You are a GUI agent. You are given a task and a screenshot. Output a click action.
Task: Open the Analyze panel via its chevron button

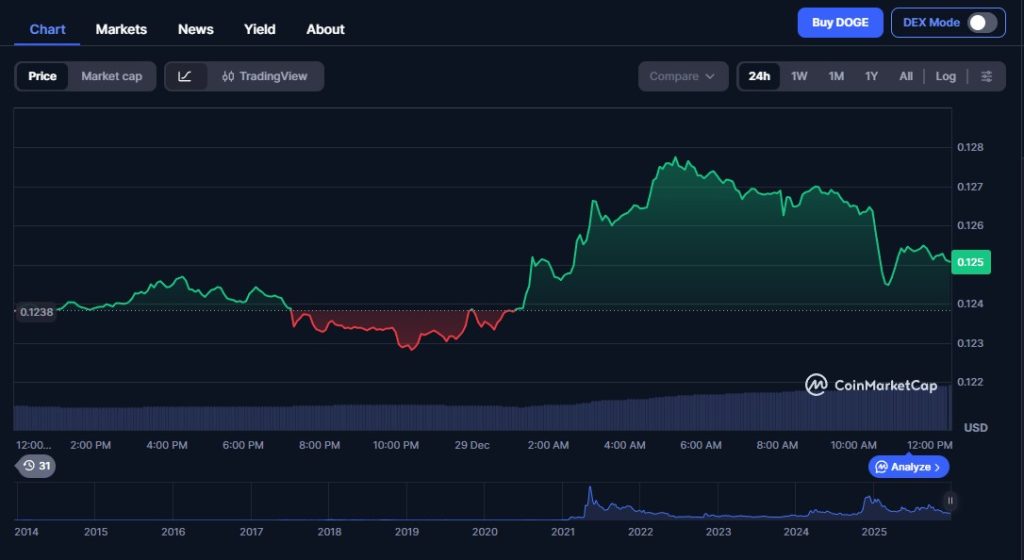pos(908,467)
